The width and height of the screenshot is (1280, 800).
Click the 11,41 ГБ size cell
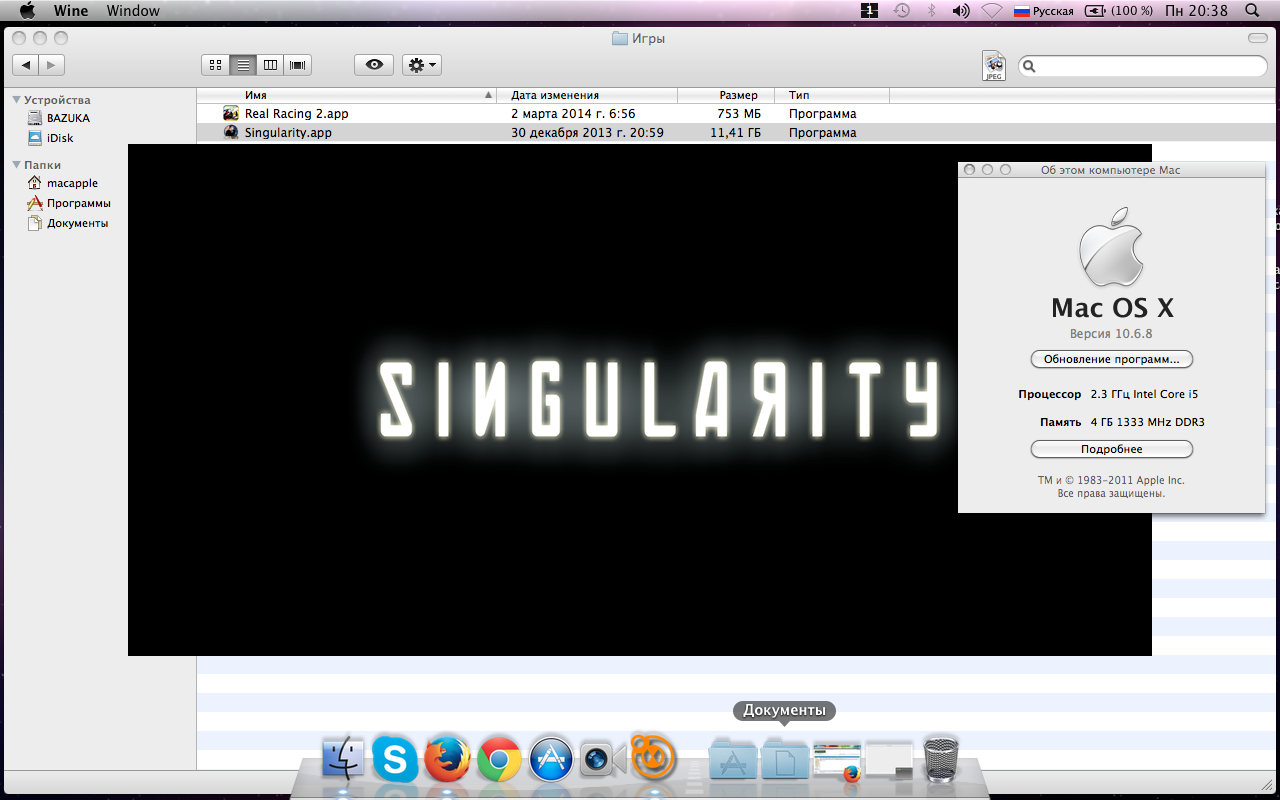(x=735, y=133)
